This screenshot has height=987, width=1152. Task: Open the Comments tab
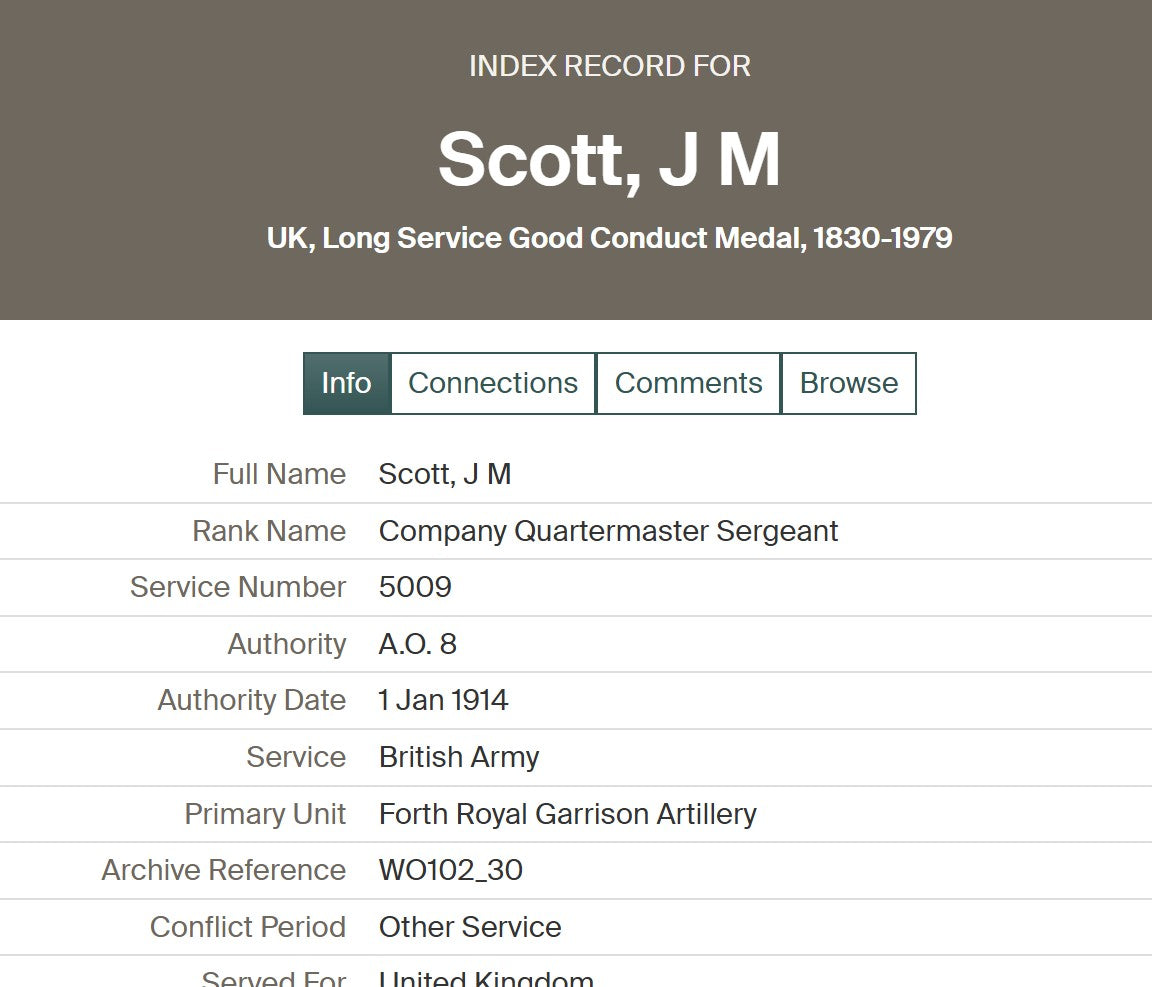[x=688, y=383]
